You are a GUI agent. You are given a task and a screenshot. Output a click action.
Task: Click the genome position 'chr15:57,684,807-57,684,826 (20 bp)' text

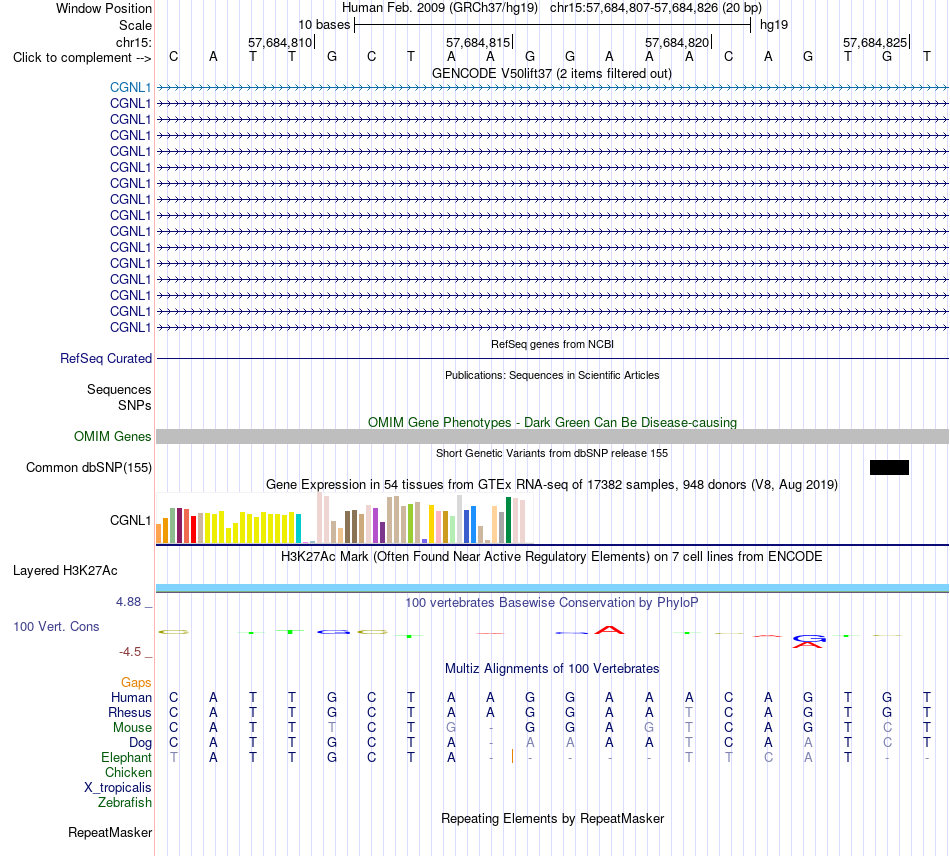(656, 8)
